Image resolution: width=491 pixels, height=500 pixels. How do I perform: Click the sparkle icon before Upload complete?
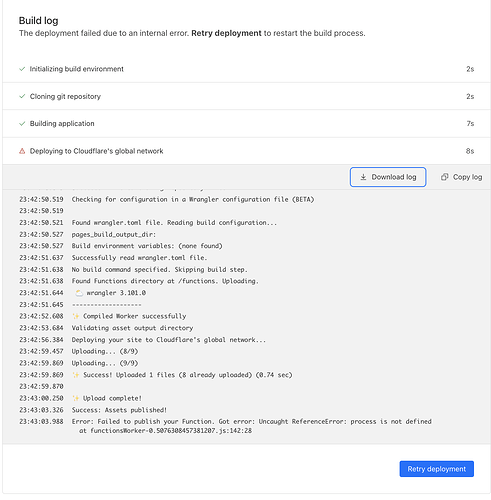point(76,398)
